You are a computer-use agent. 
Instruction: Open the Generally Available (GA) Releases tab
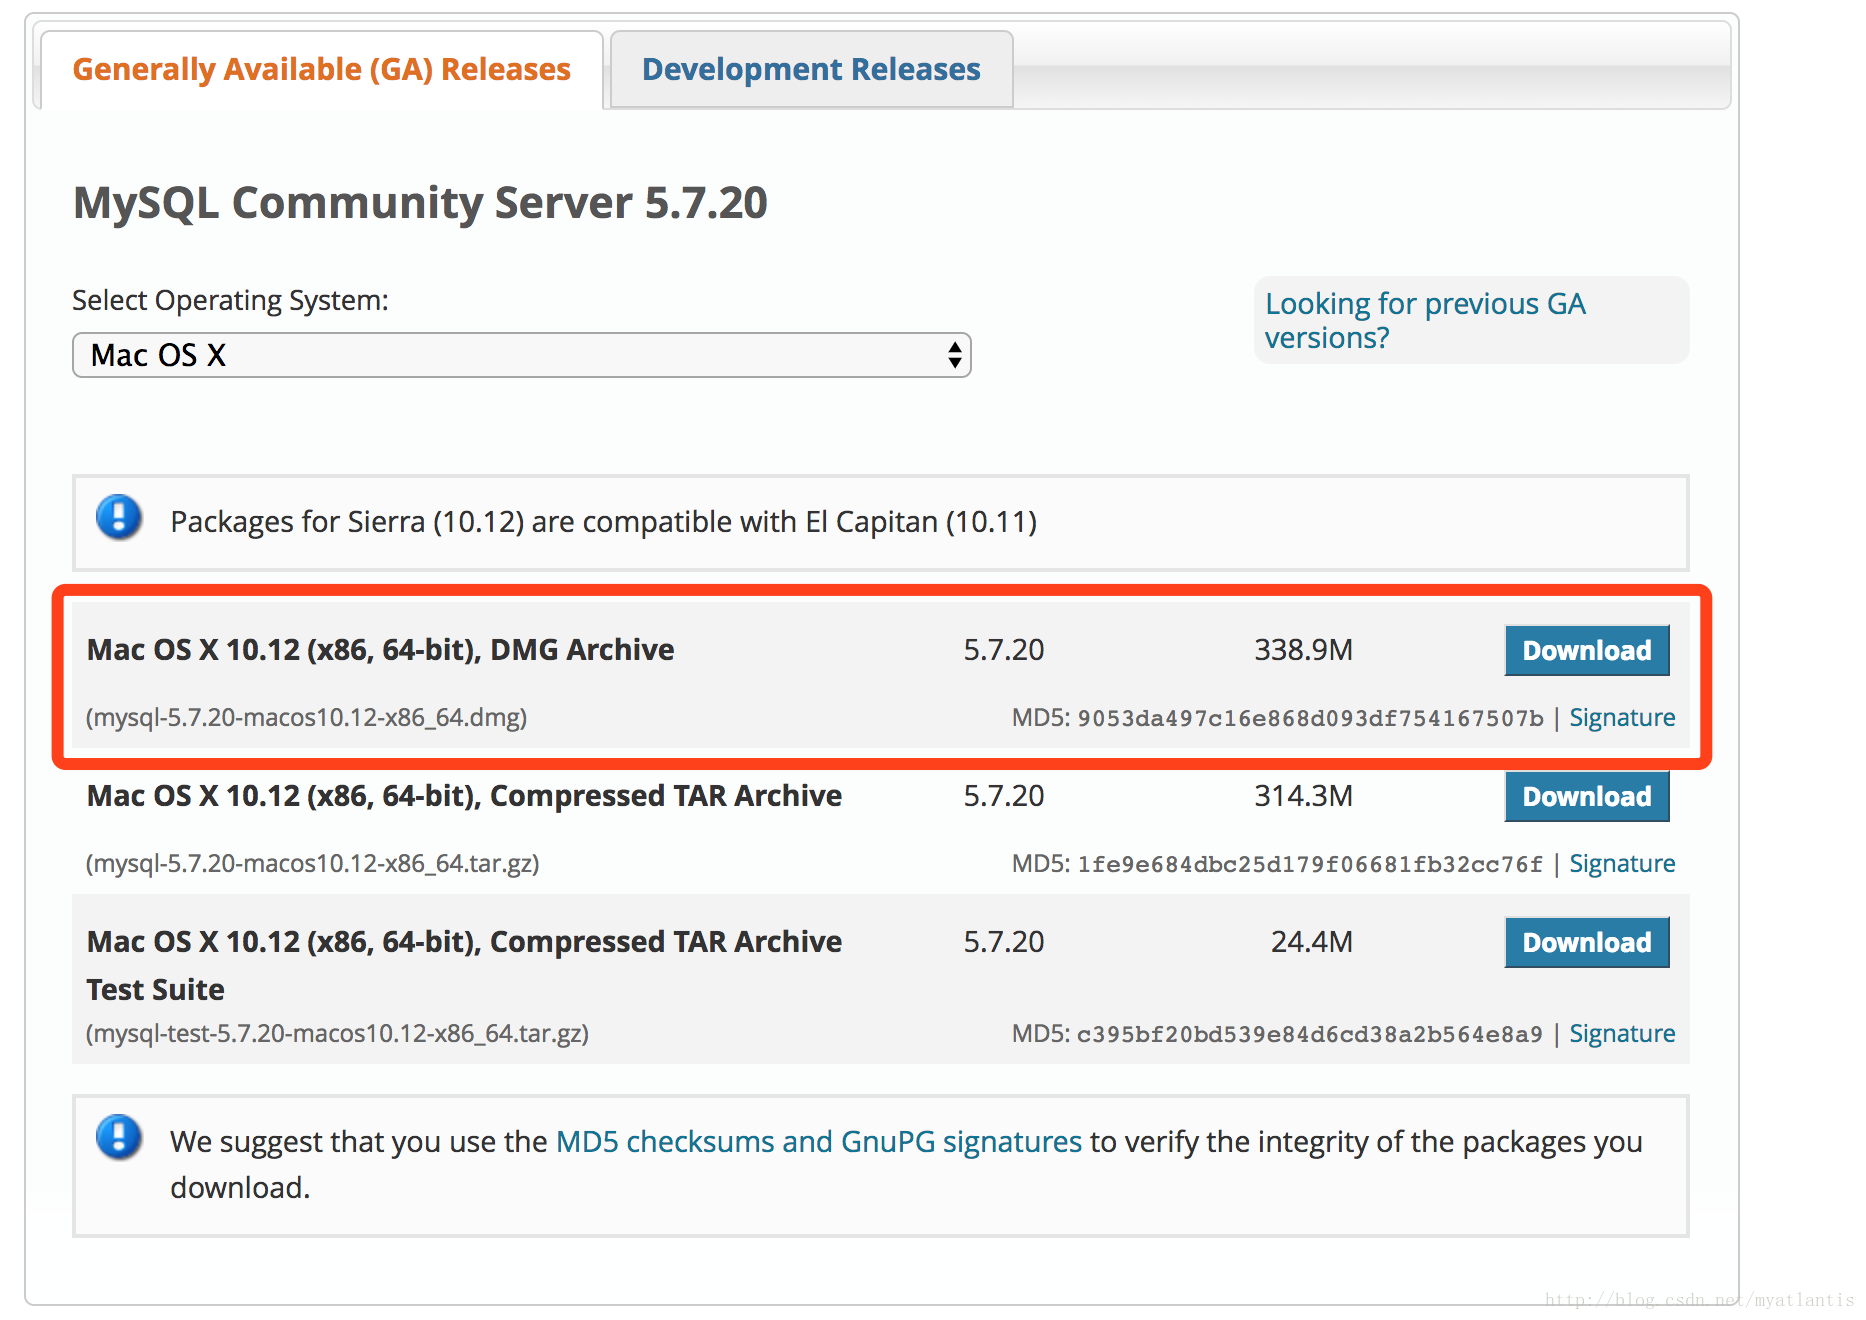(321, 69)
